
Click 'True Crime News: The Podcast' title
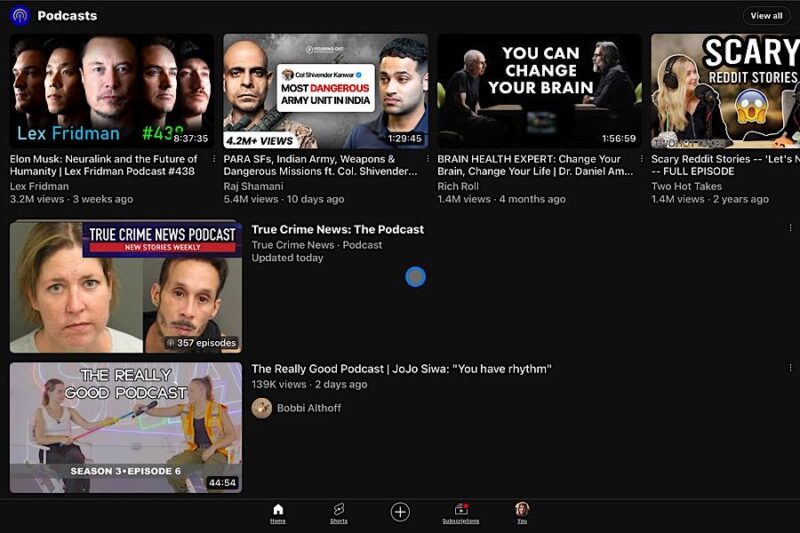coord(337,230)
